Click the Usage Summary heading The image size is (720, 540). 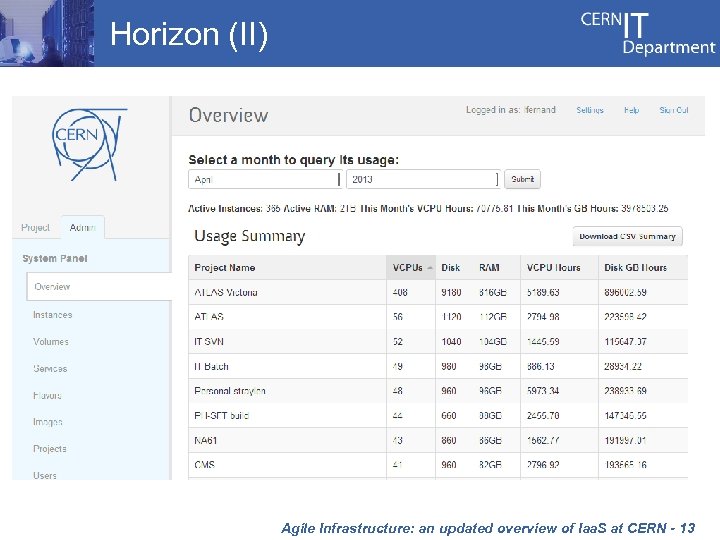pos(249,236)
